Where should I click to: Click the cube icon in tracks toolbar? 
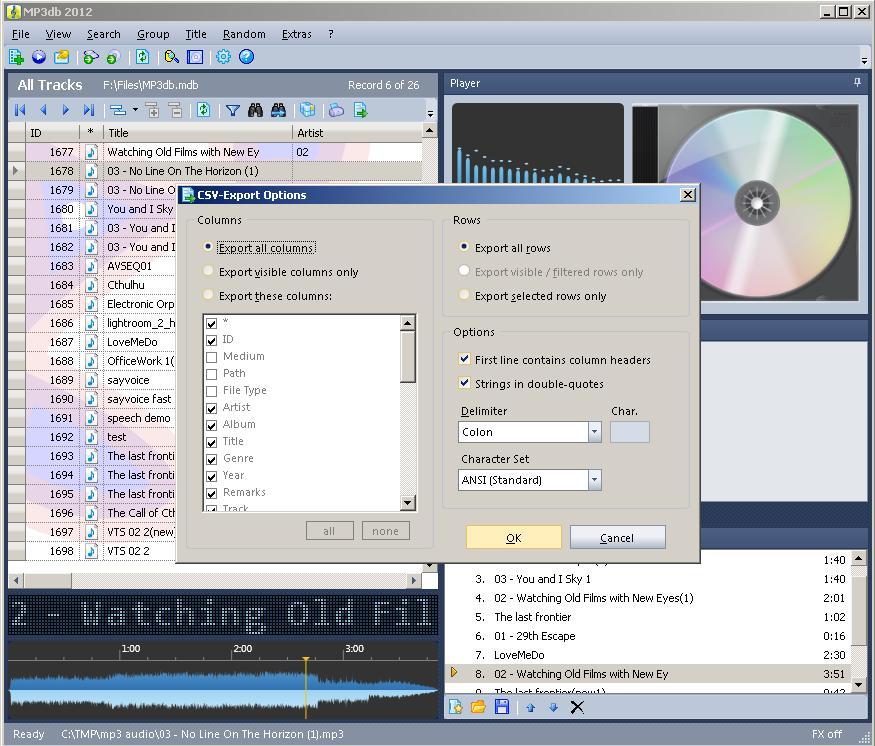(307, 110)
